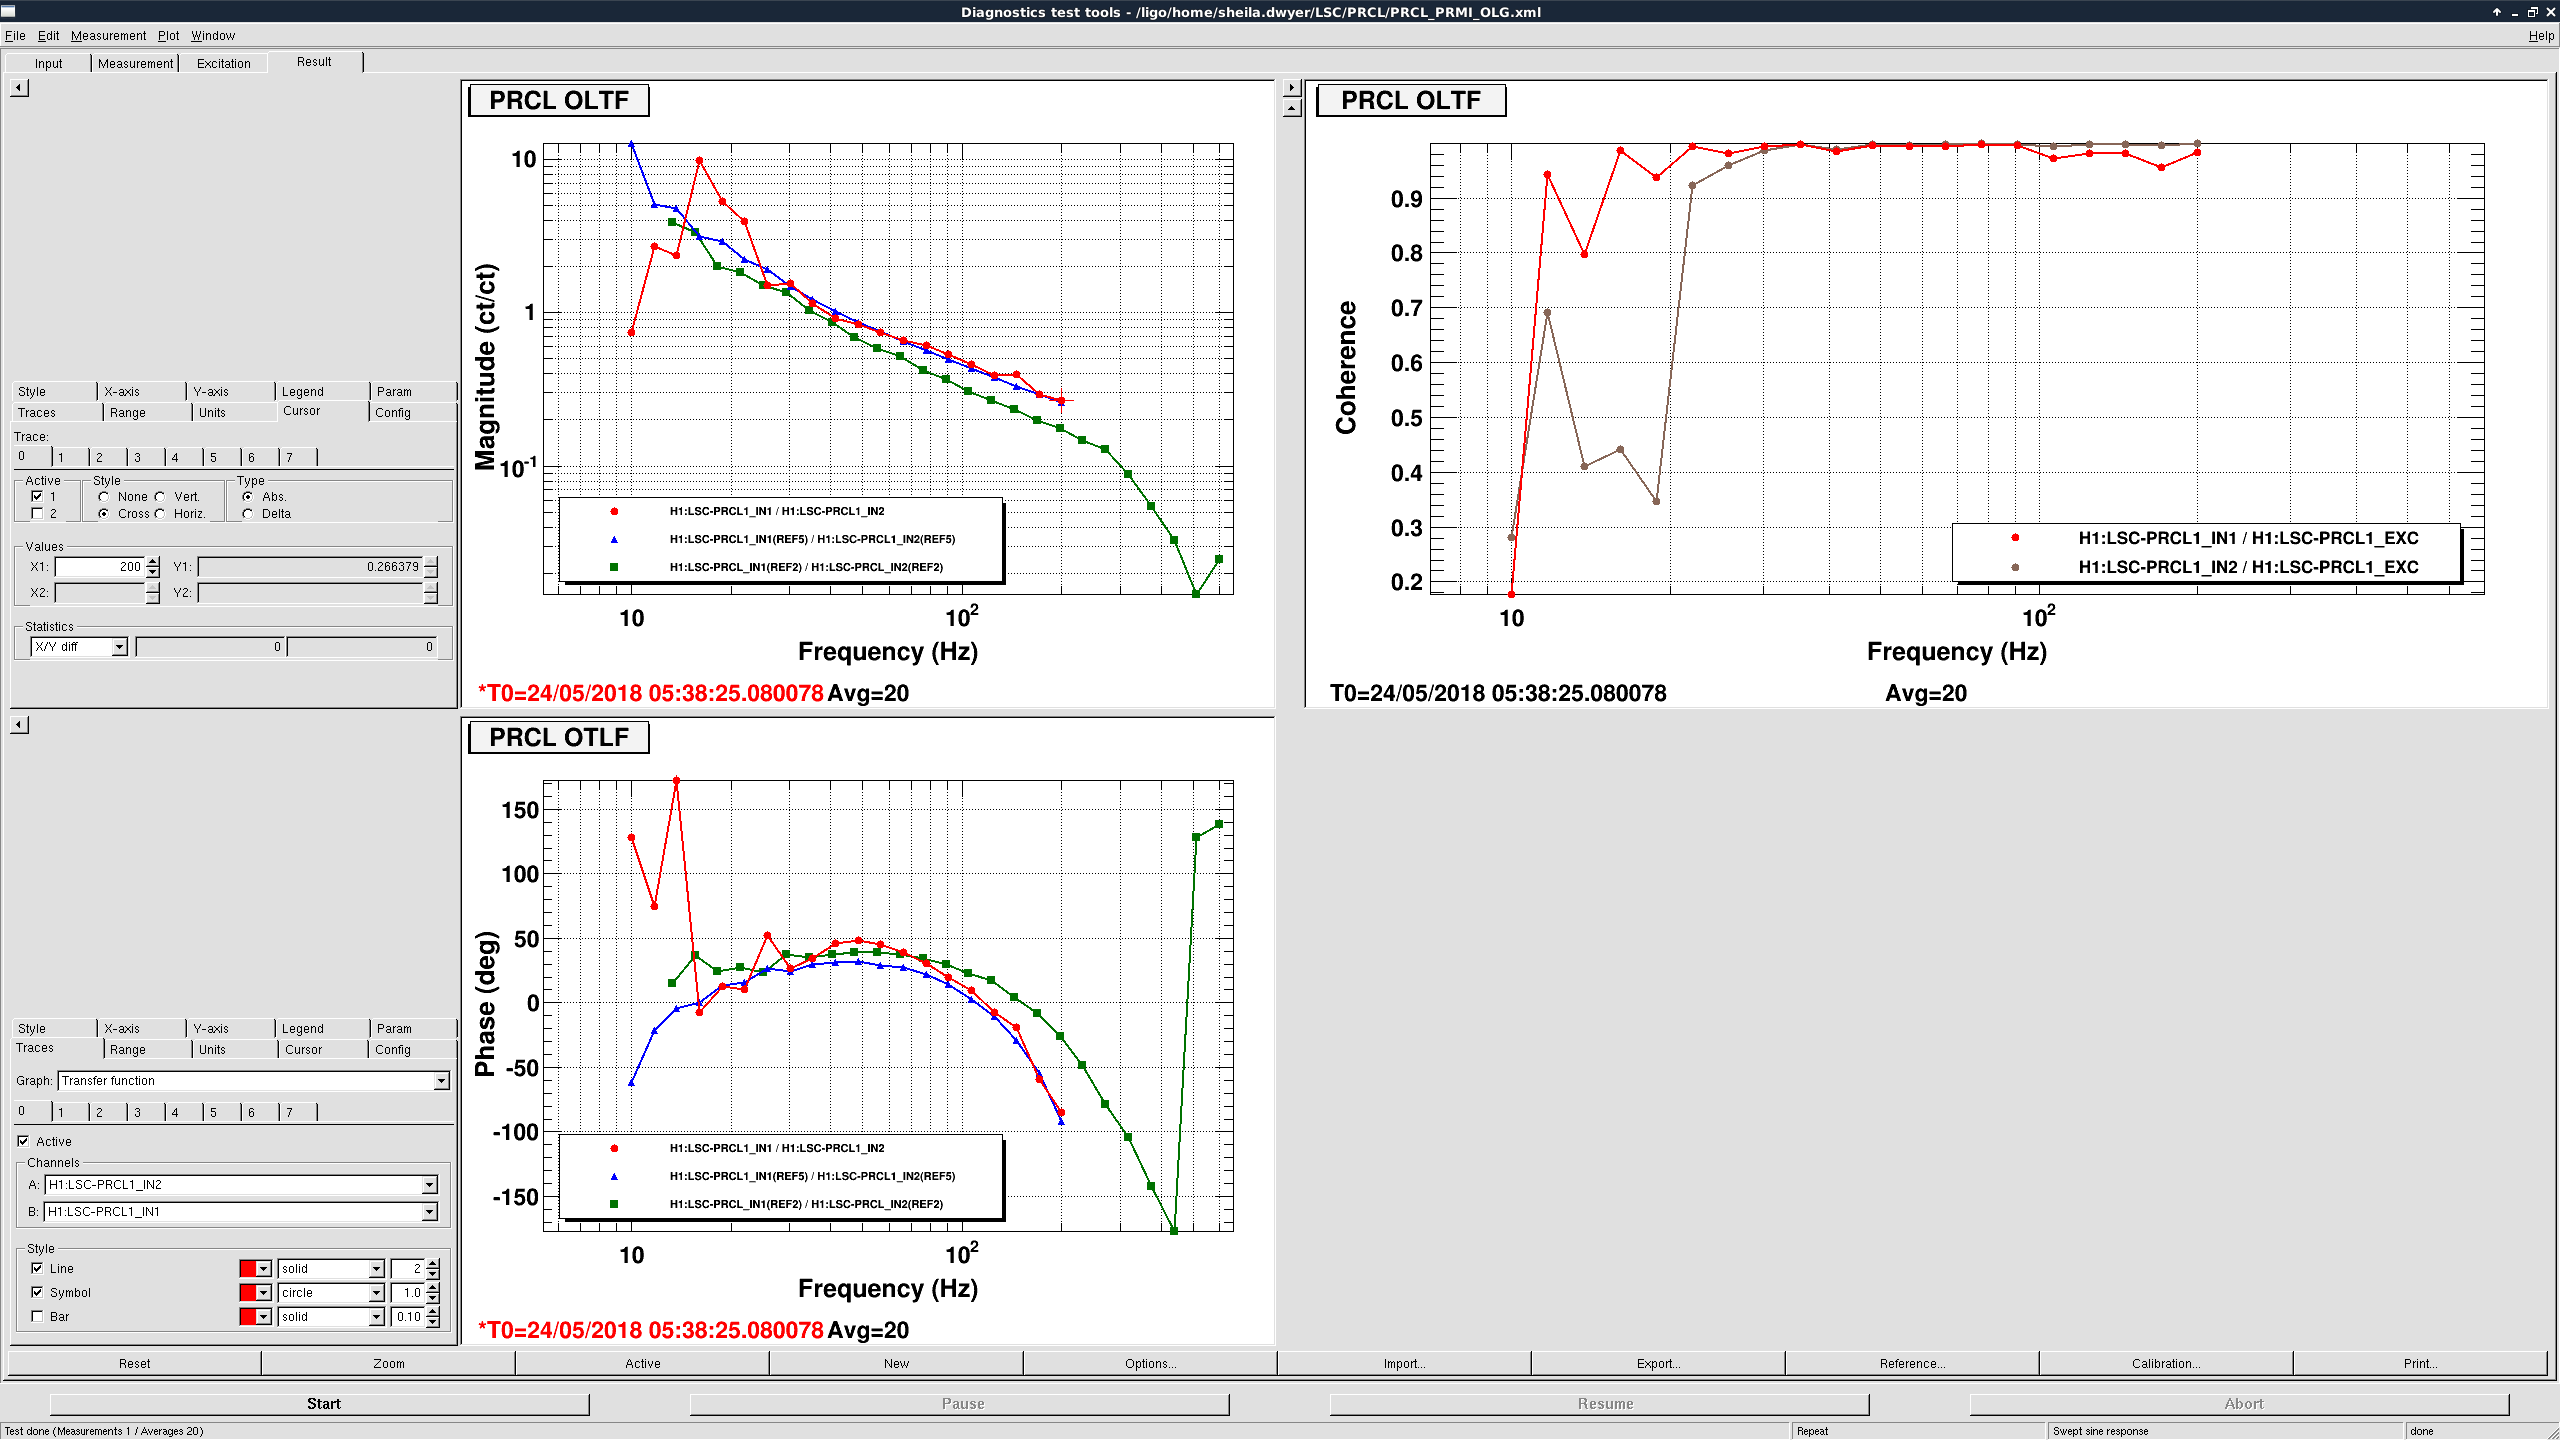Expand Channel A H1:LSC-PRCL1_IN2 dropdown
Screen dimensions: 2560x1440
(429, 1185)
